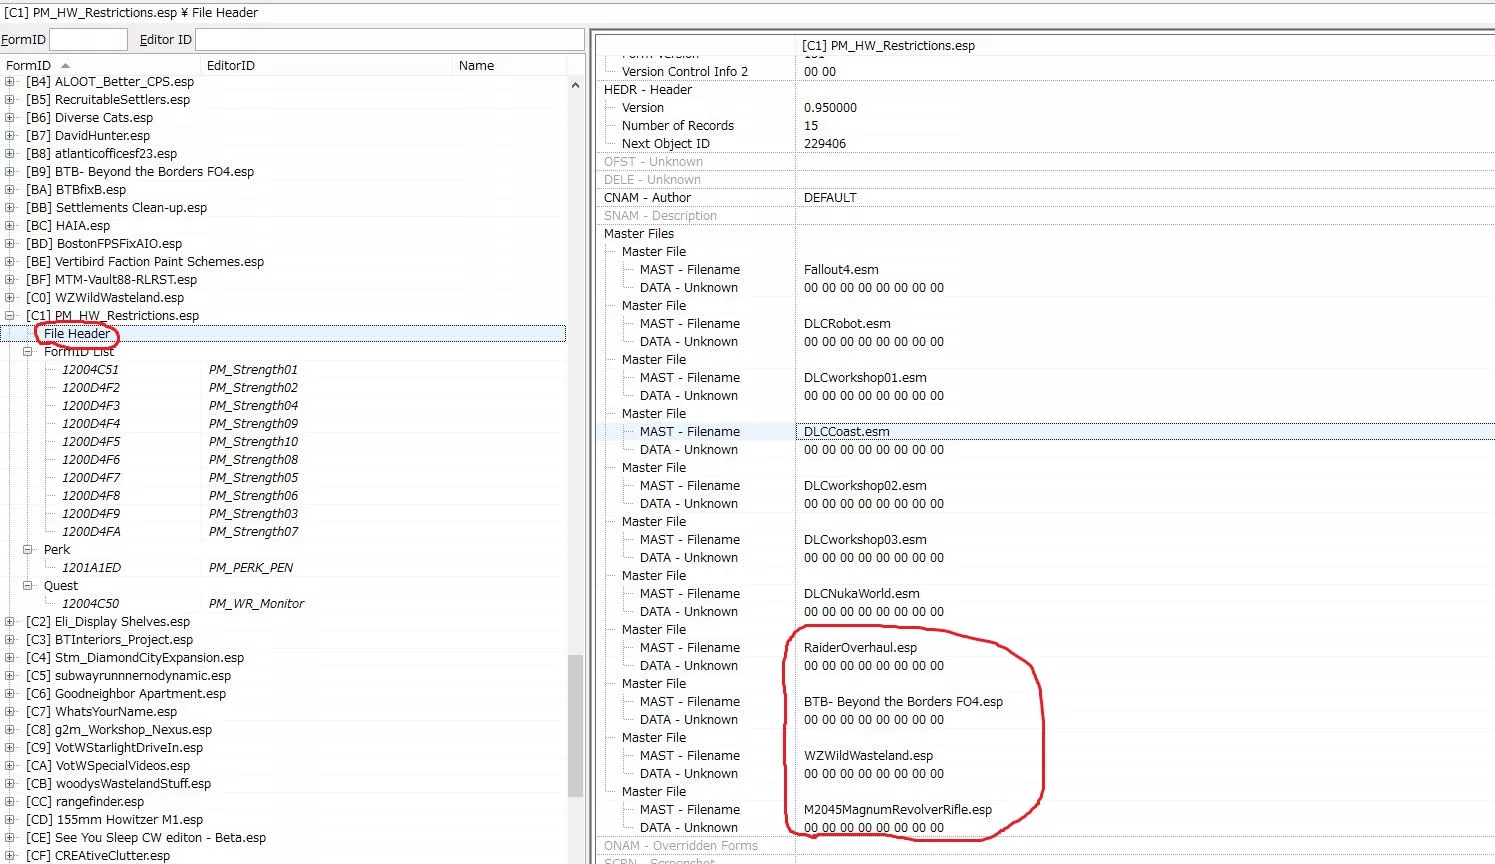Select record 1200D4F8 PM_Strength06
1495x864 pixels.
pos(283,496)
